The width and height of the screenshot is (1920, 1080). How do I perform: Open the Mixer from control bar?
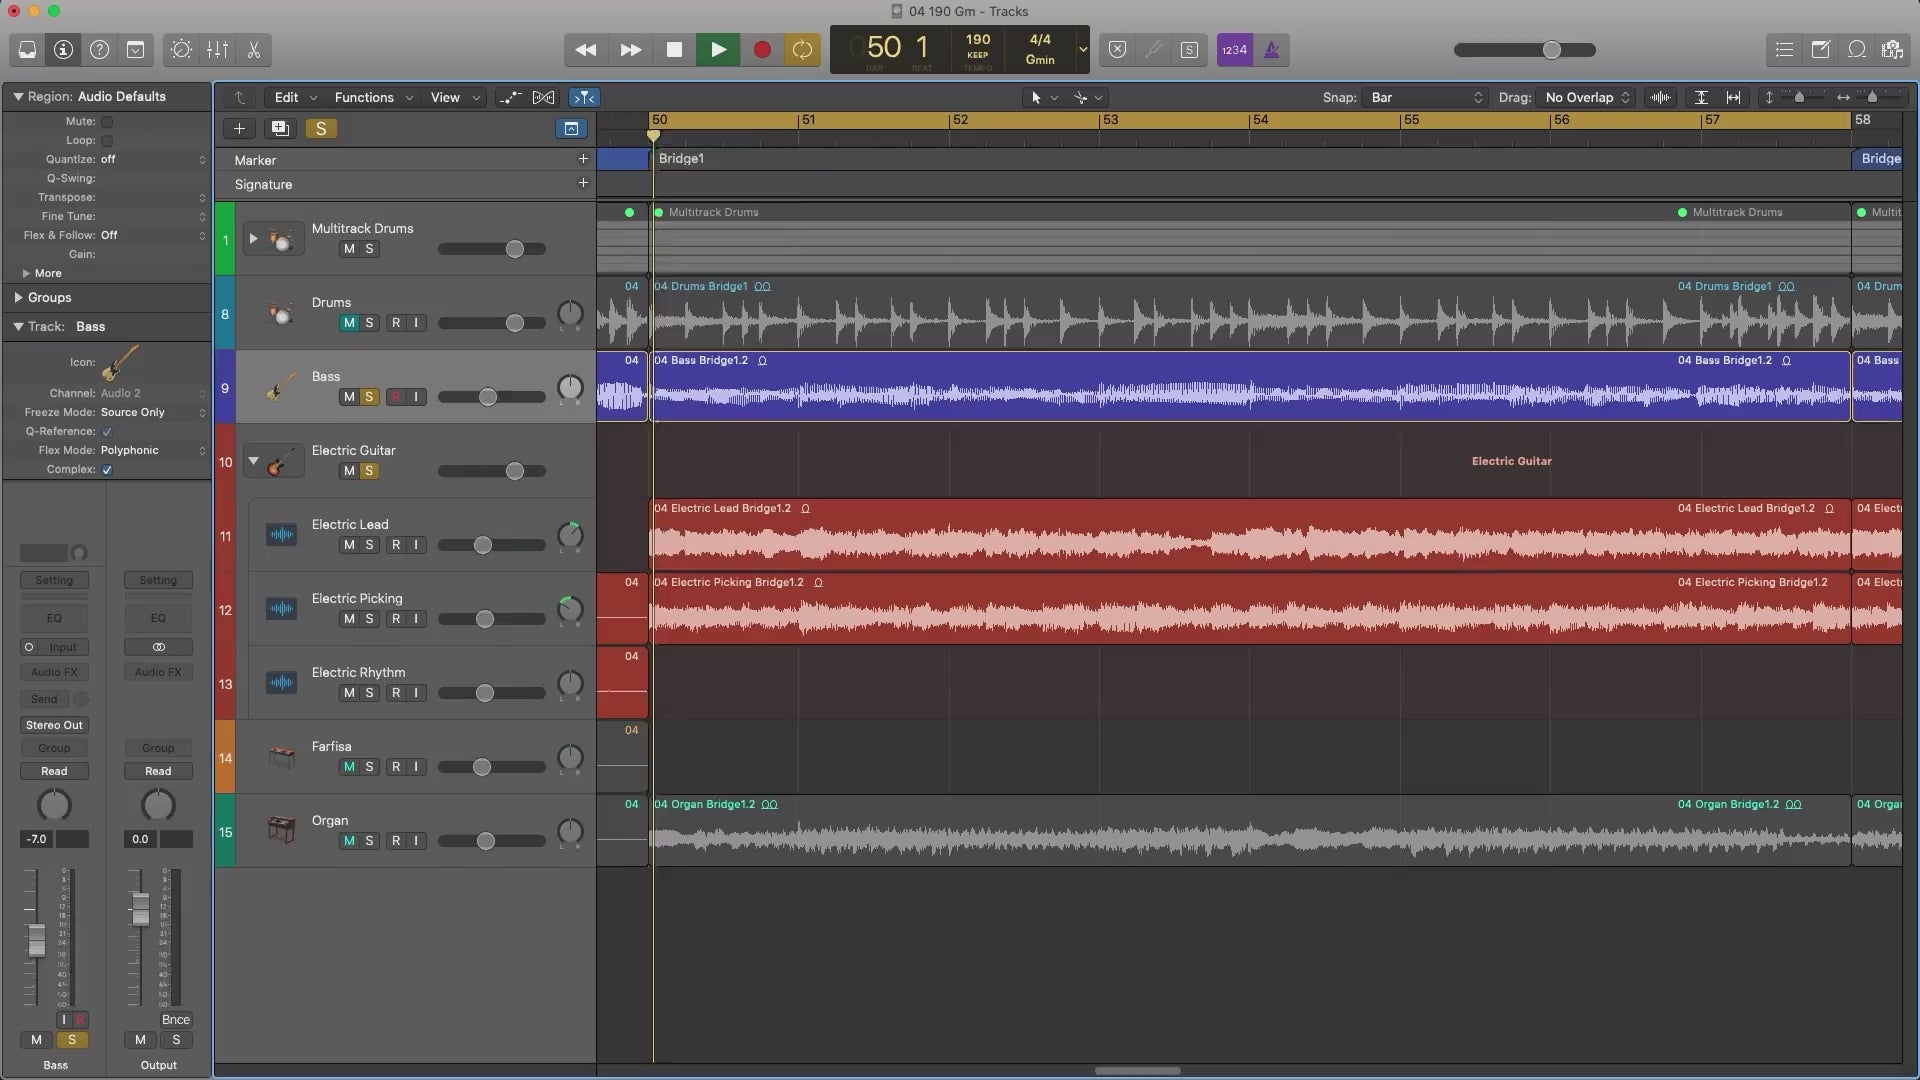coord(217,50)
